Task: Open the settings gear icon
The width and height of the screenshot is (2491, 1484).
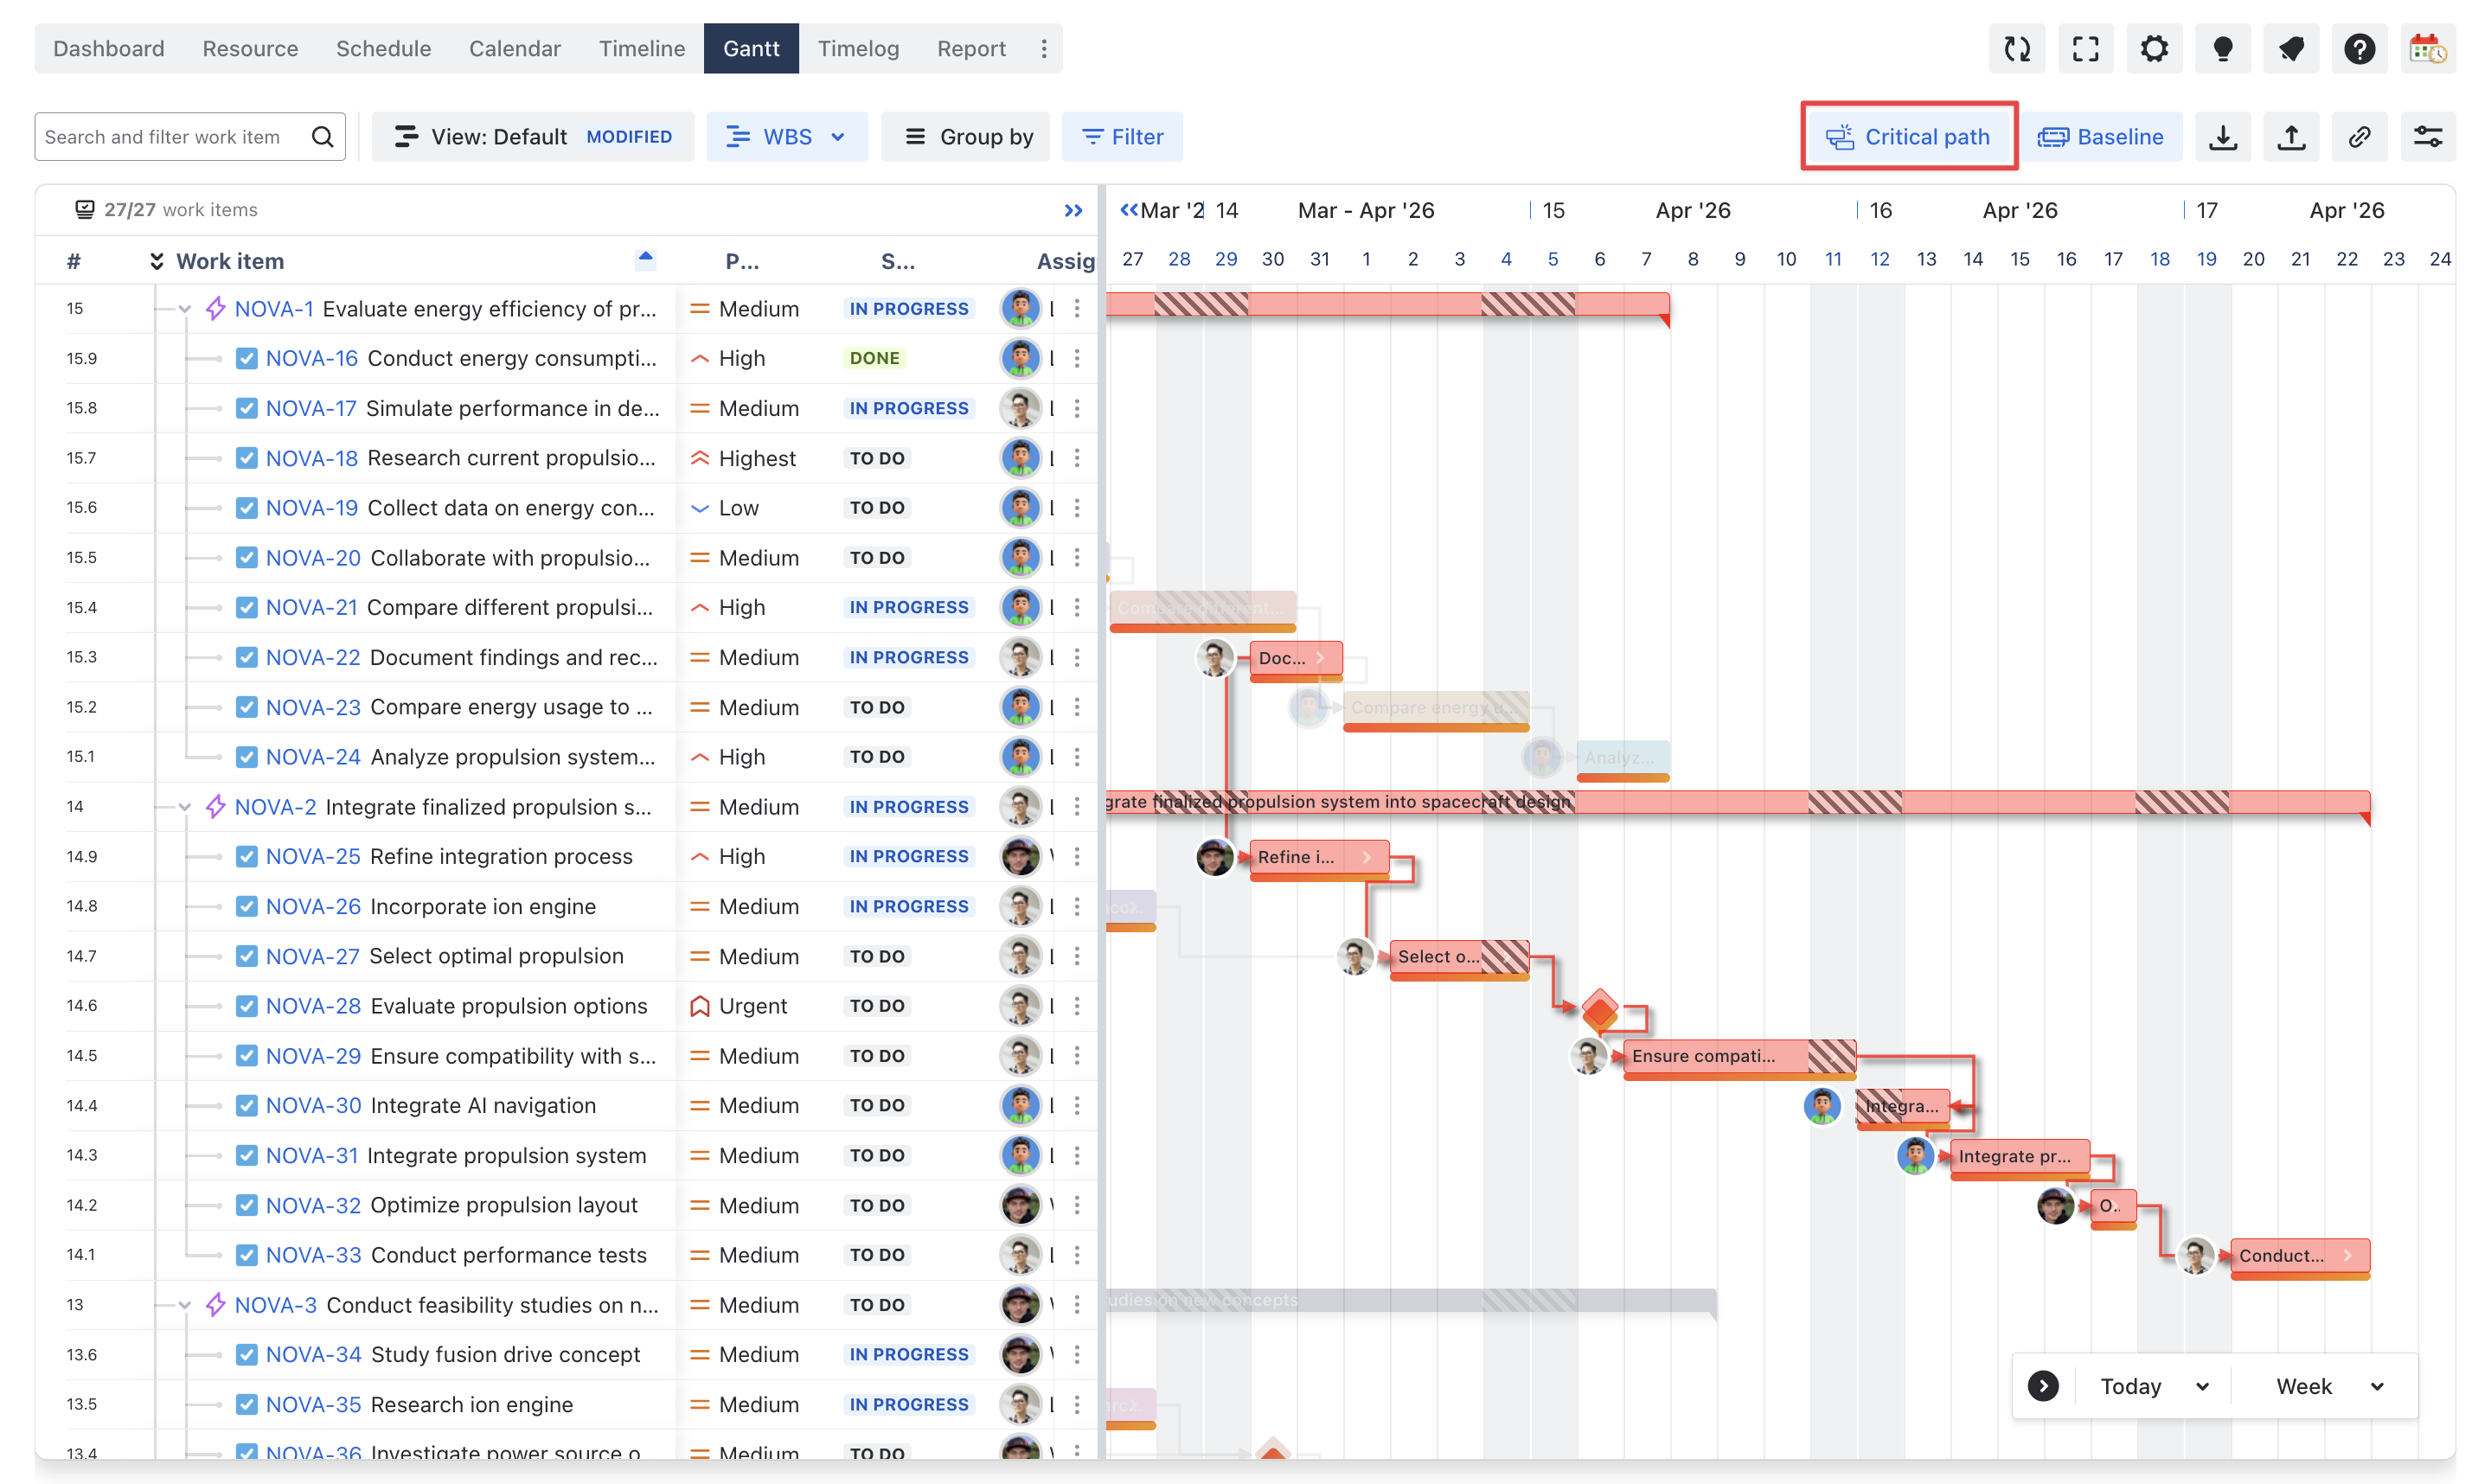Action: click(x=2154, y=48)
